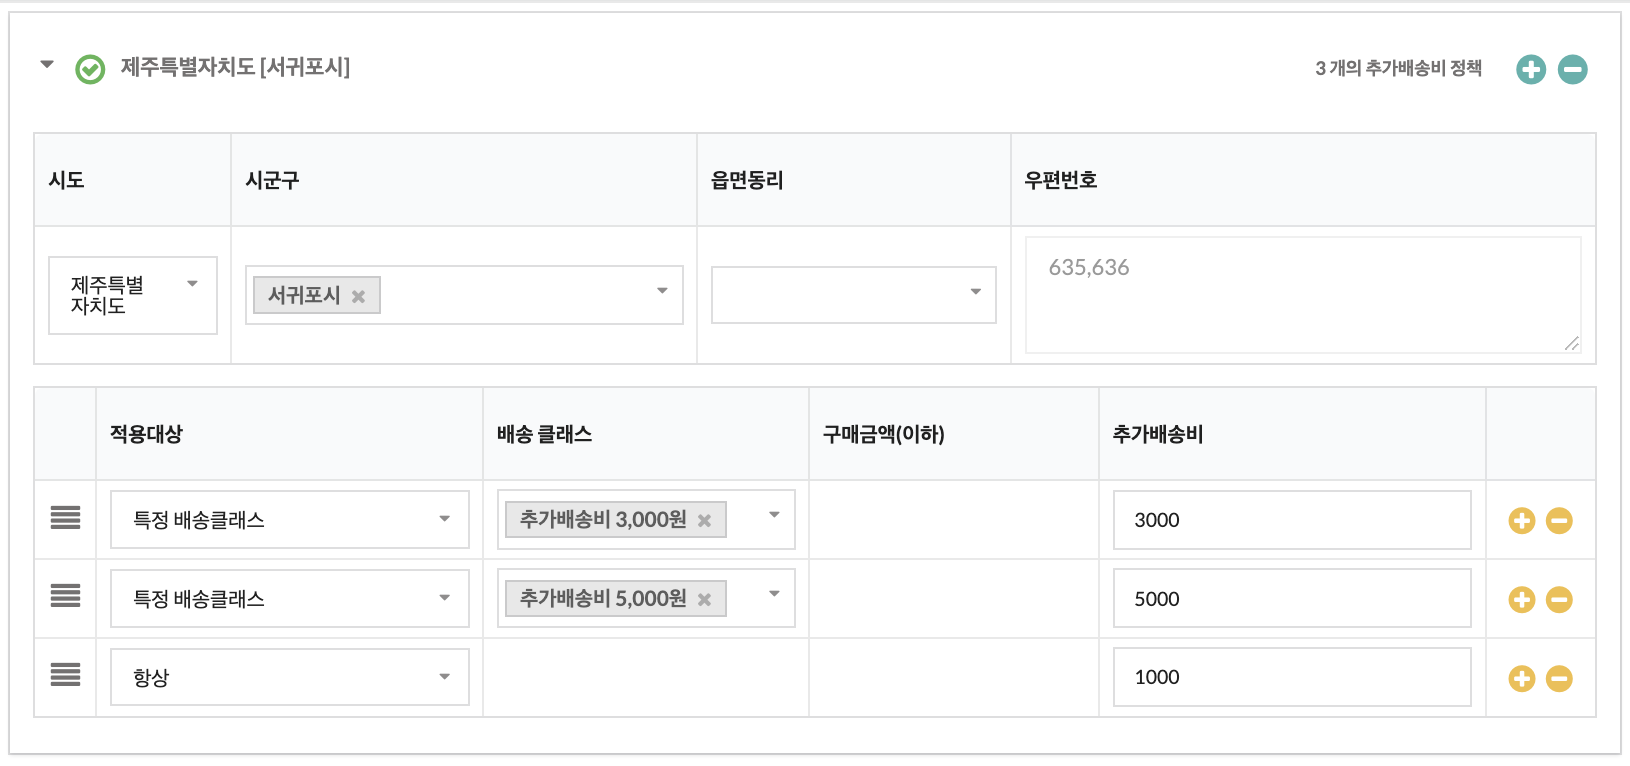1630x766 pixels.
Task: Click the teal add policy plus icon
Action: pos(1531,69)
